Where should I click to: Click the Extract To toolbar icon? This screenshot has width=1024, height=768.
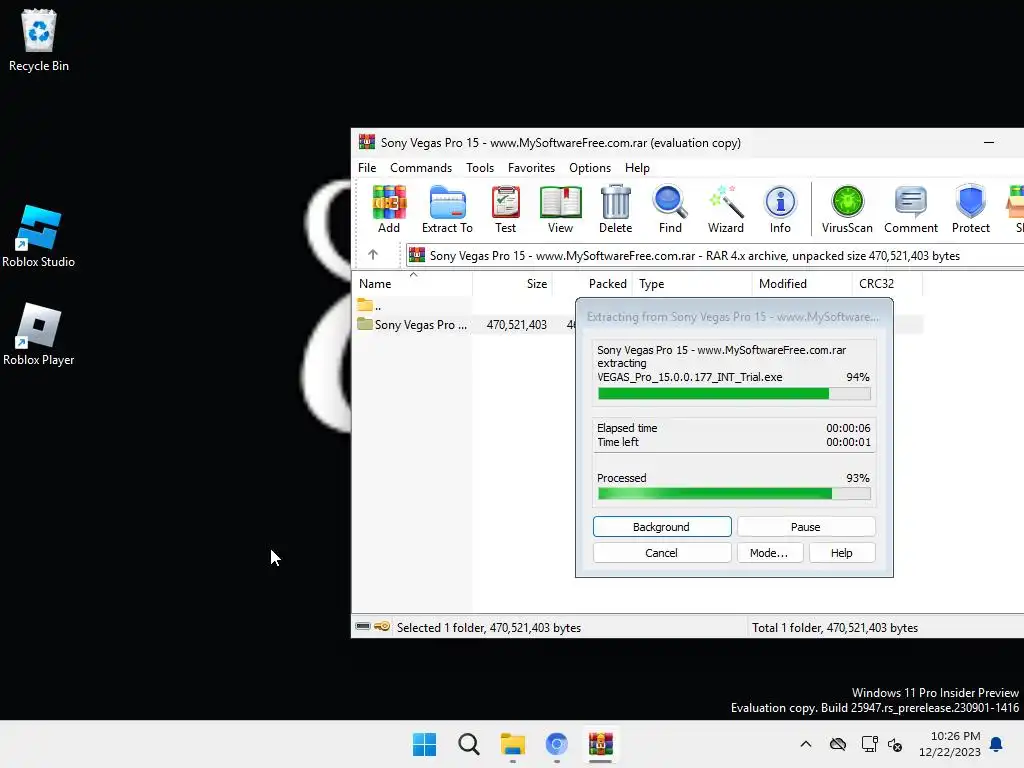[447, 209]
